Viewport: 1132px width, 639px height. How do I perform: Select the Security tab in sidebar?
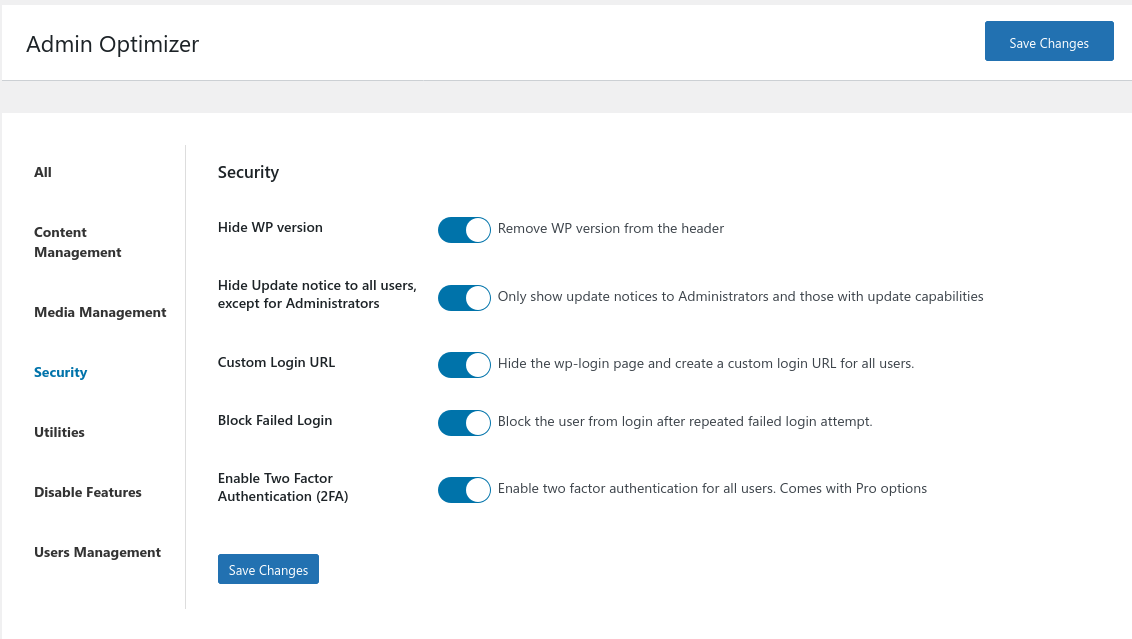pos(61,373)
